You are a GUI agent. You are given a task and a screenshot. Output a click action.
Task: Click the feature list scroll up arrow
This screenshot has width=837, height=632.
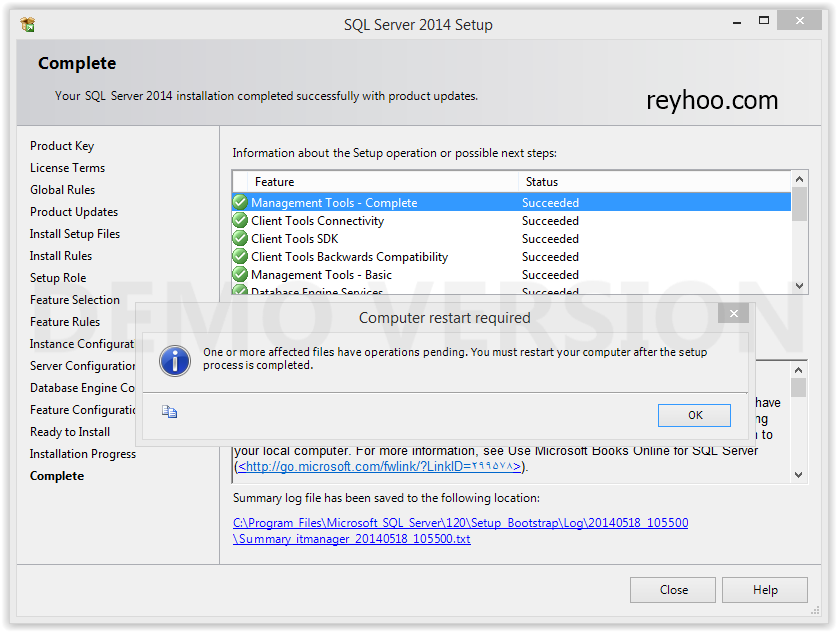[799, 179]
